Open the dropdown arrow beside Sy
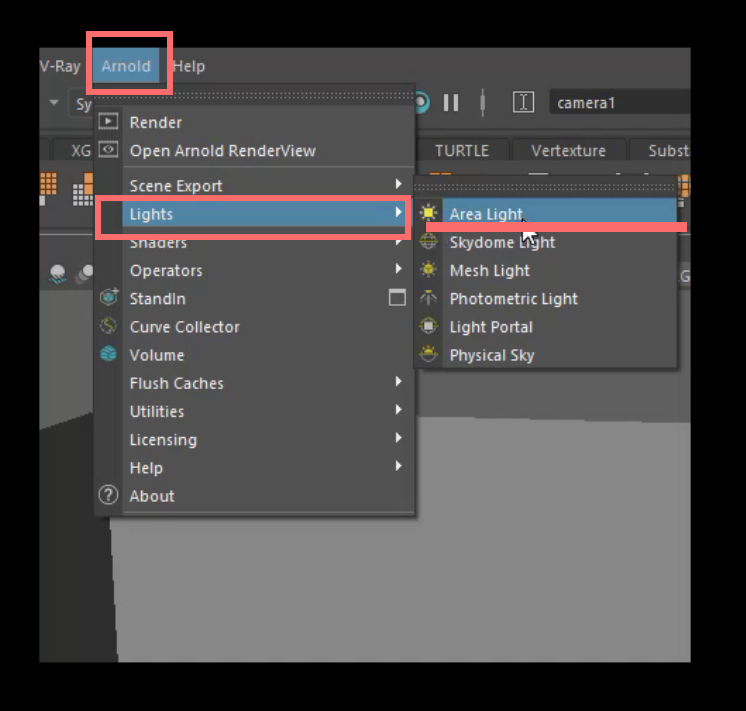The height and width of the screenshot is (711, 746). click(54, 102)
